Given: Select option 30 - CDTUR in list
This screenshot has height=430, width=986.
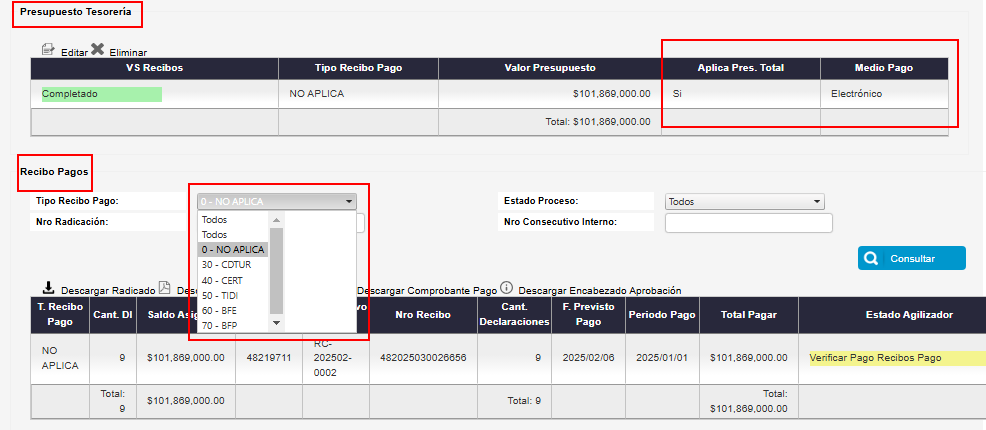Looking at the screenshot, I should 228,265.
